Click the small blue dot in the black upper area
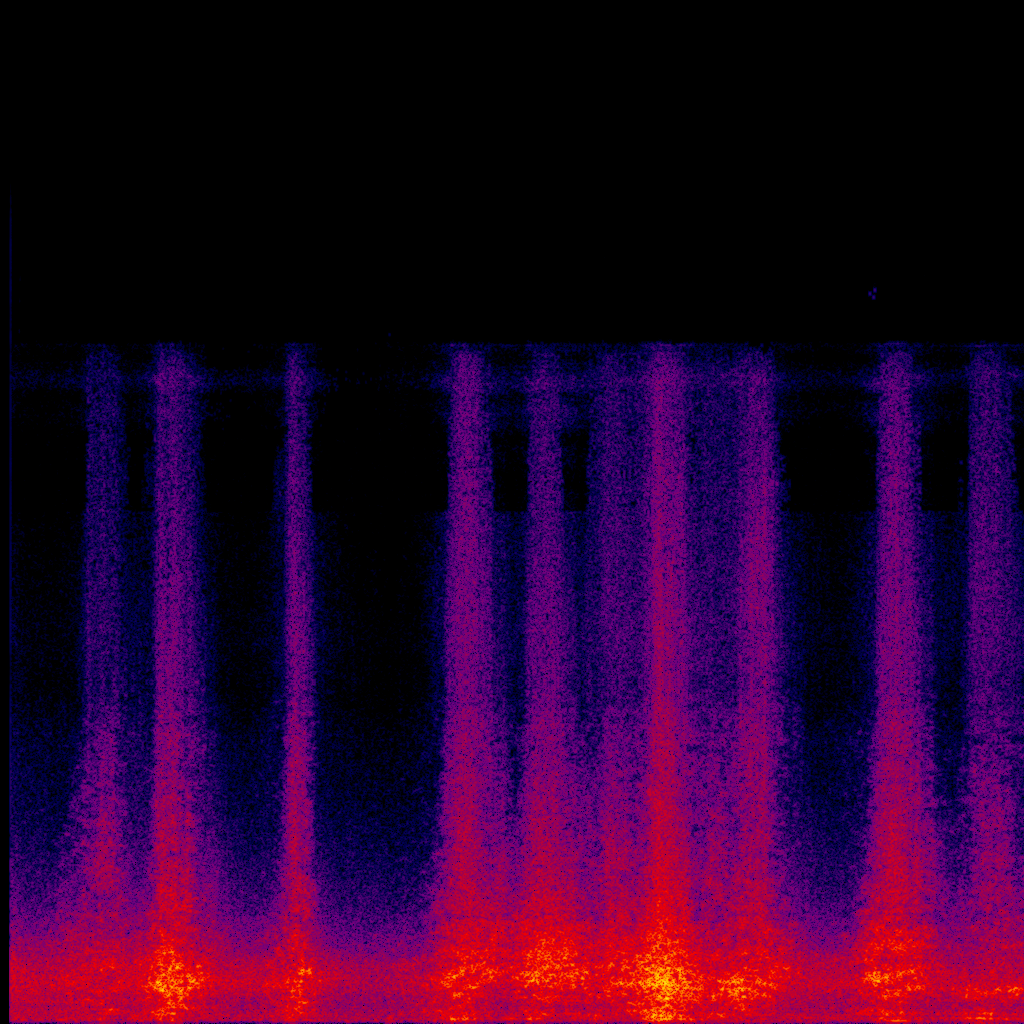 872,293
